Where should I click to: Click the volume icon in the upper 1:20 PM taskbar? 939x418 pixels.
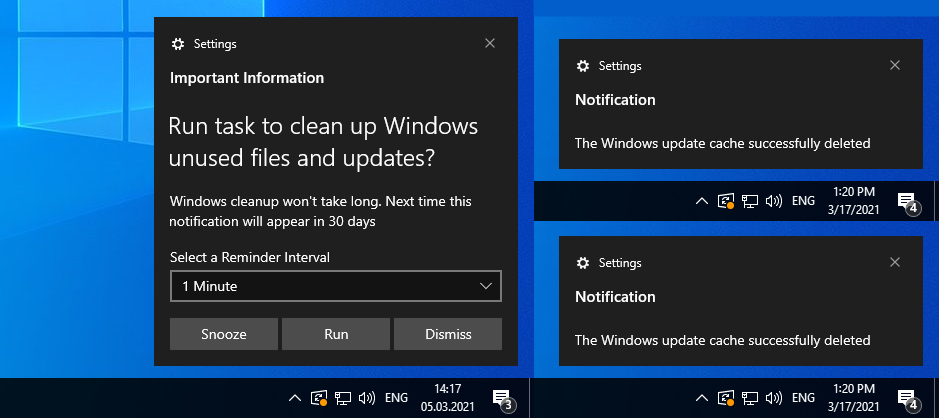pyautogui.click(x=774, y=201)
